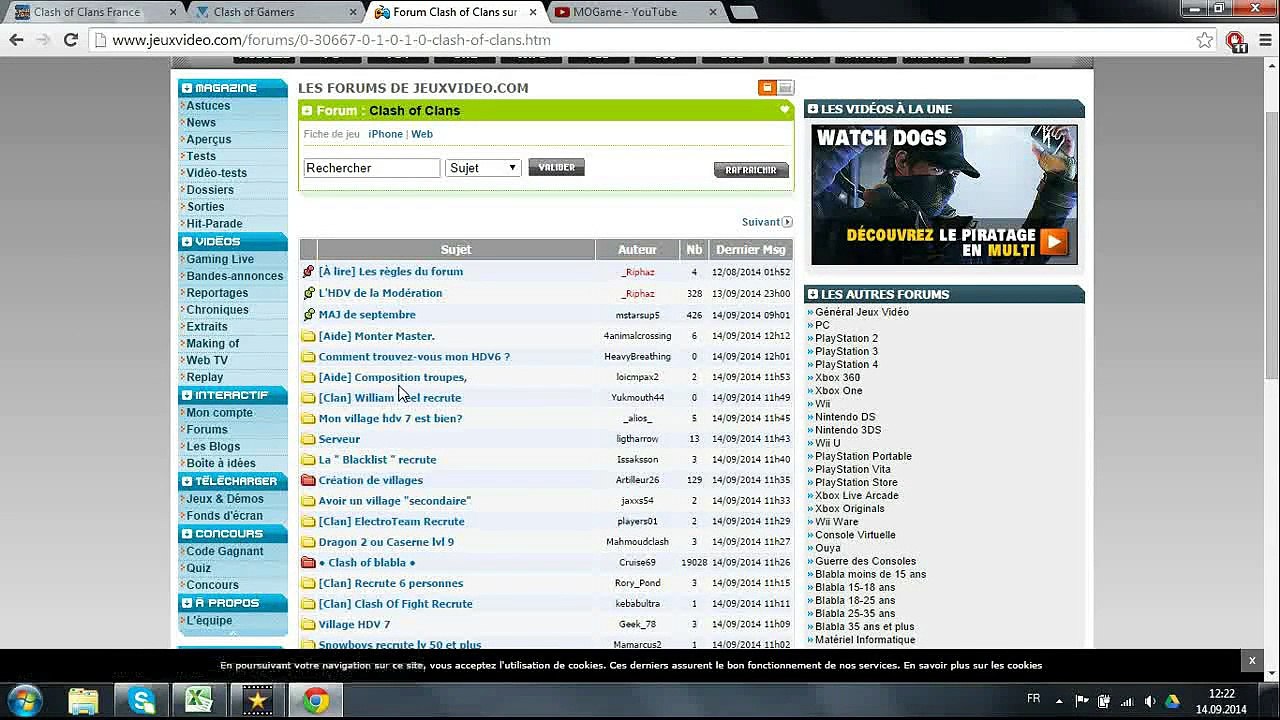Viewport: 1280px width, 720px height.
Task: Click the Valider search button
Action: click(x=556, y=167)
